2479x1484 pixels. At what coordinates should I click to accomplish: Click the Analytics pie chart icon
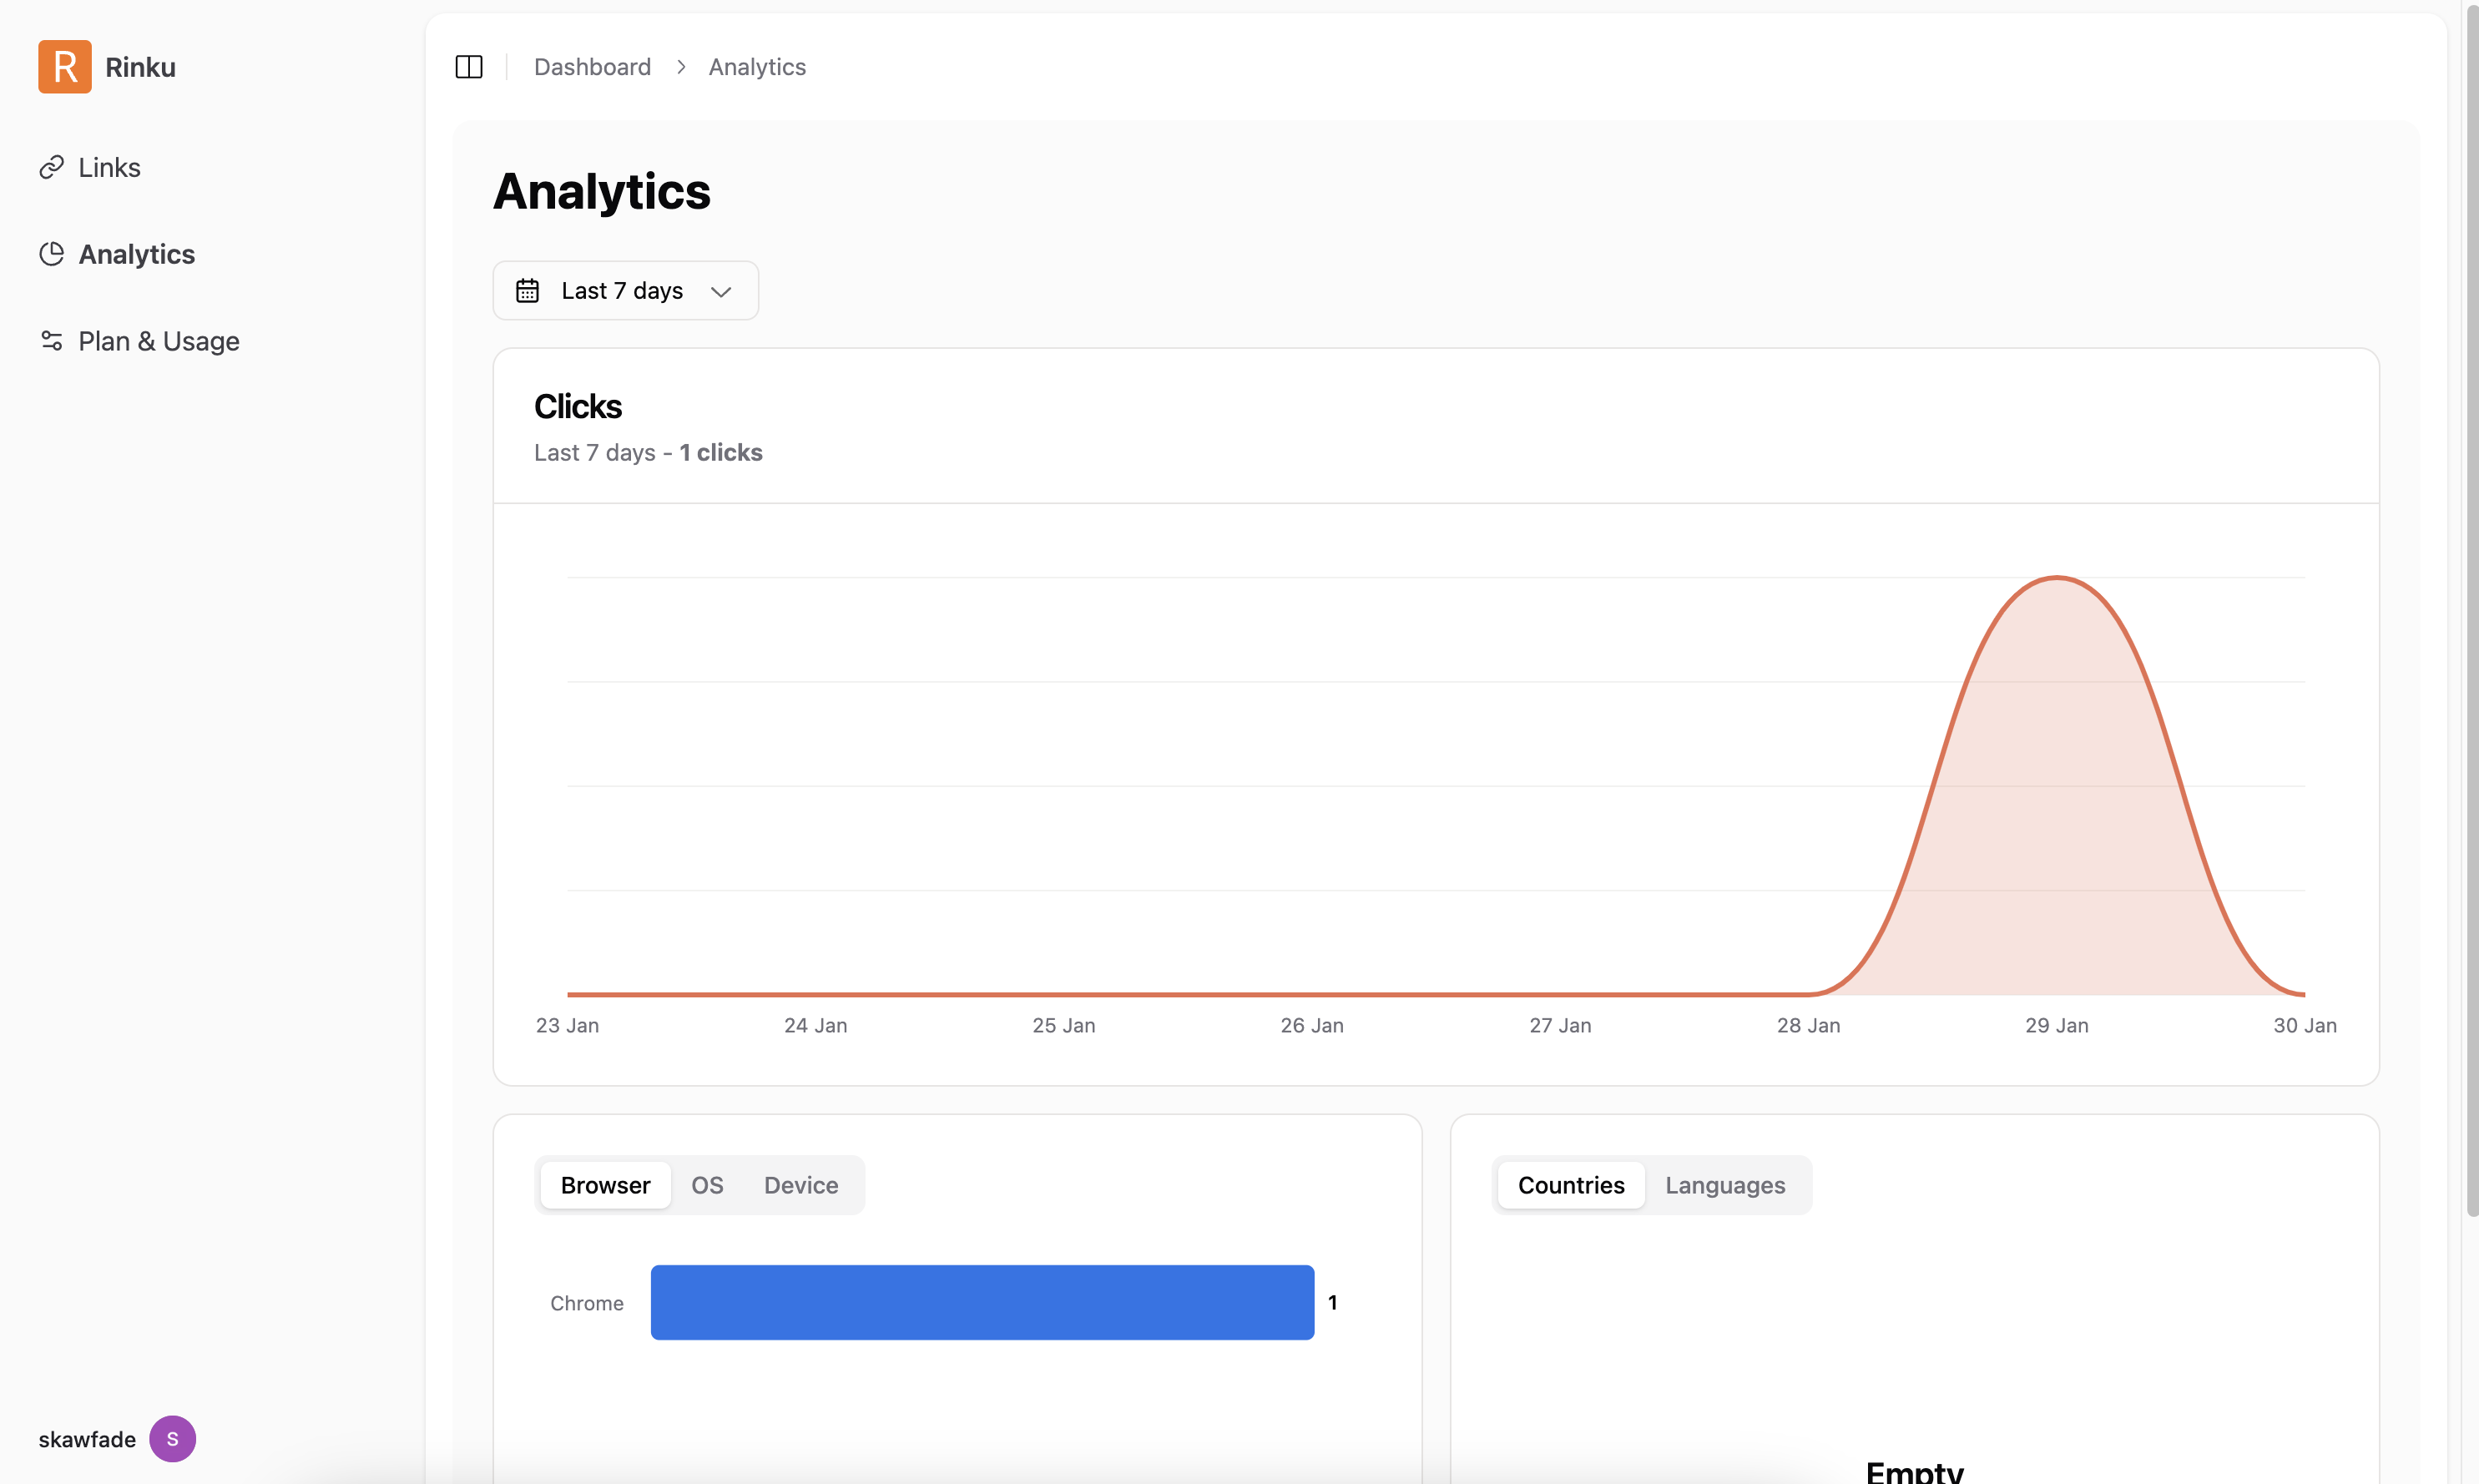[52, 254]
